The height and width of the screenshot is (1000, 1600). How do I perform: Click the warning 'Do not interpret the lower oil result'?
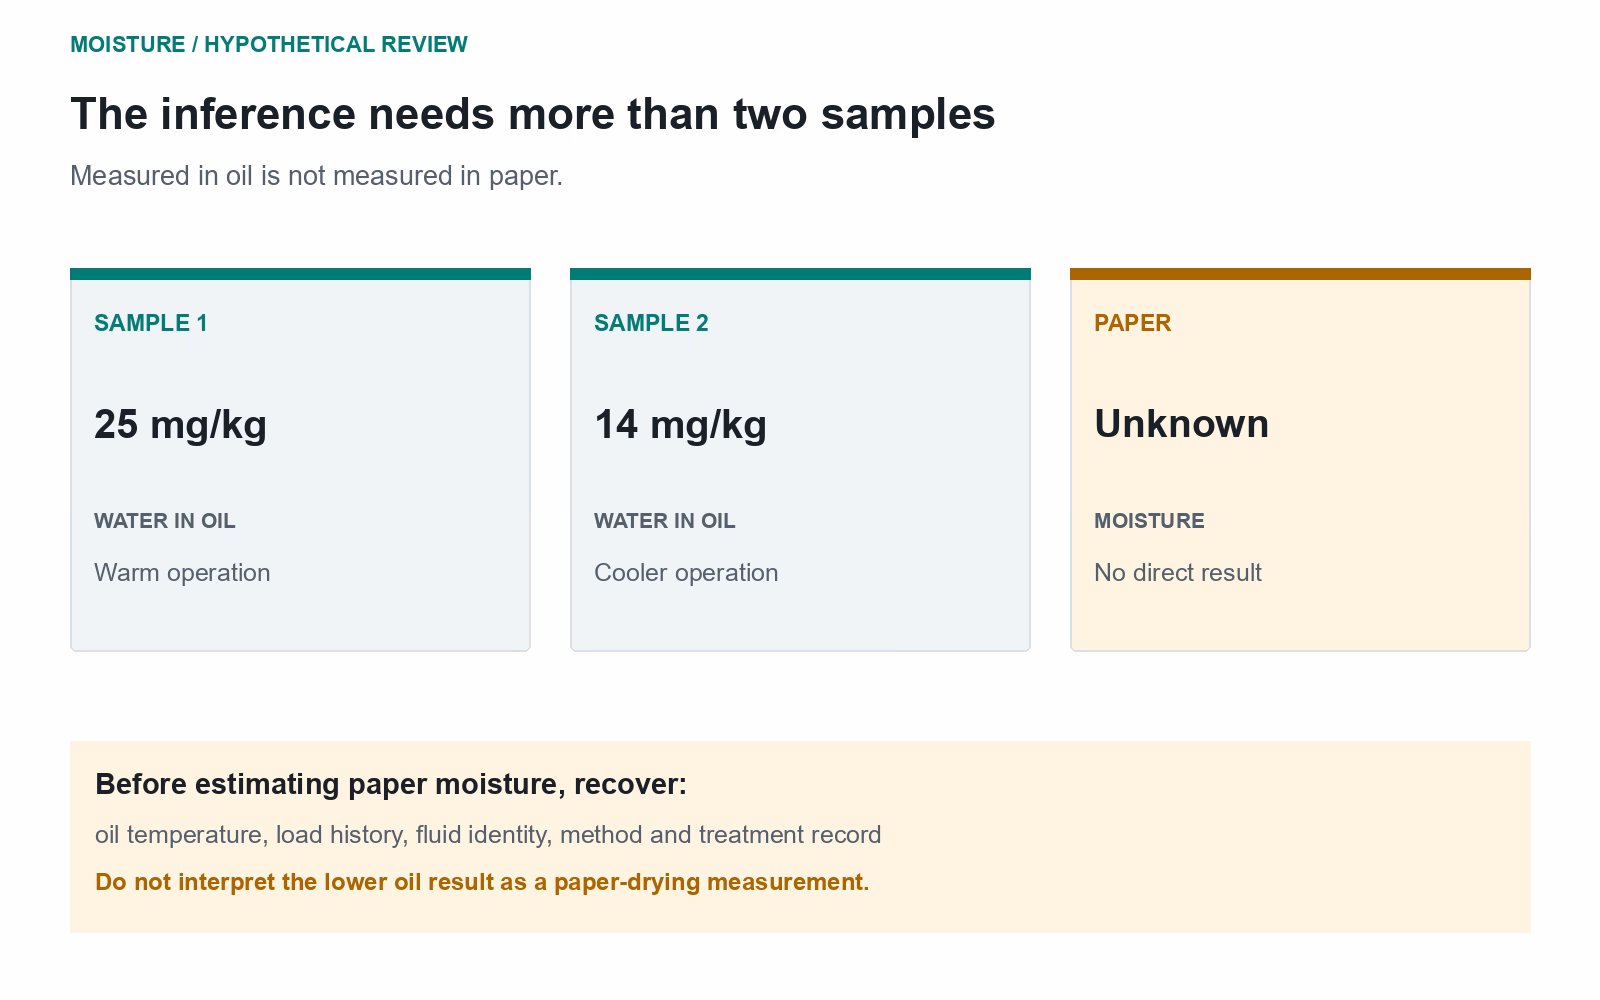point(482,882)
